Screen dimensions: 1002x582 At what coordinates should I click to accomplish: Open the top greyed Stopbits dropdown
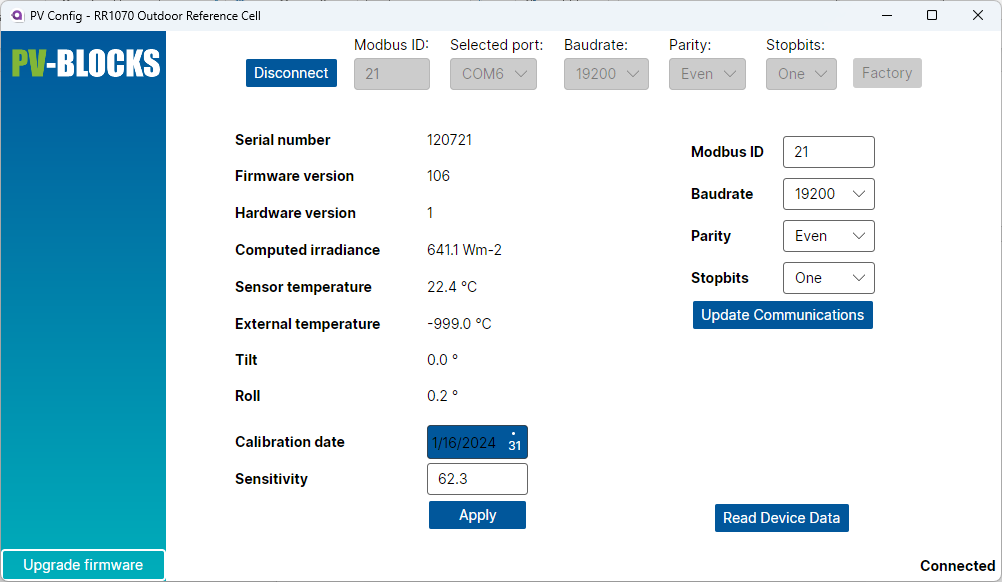[801, 74]
